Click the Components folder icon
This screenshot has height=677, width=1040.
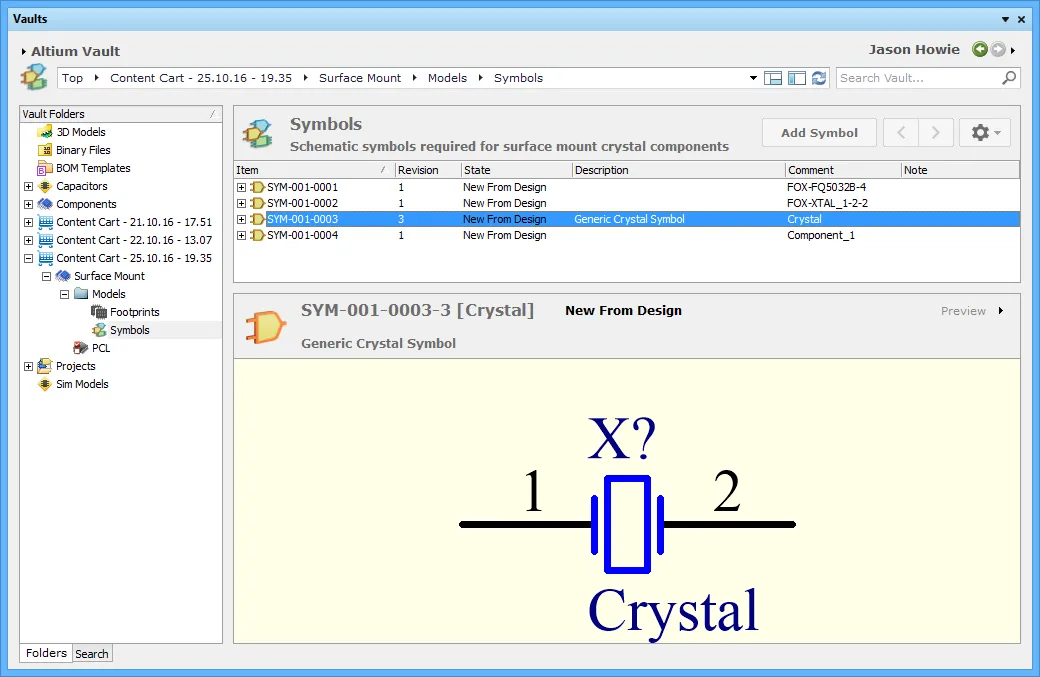[x=45, y=204]
